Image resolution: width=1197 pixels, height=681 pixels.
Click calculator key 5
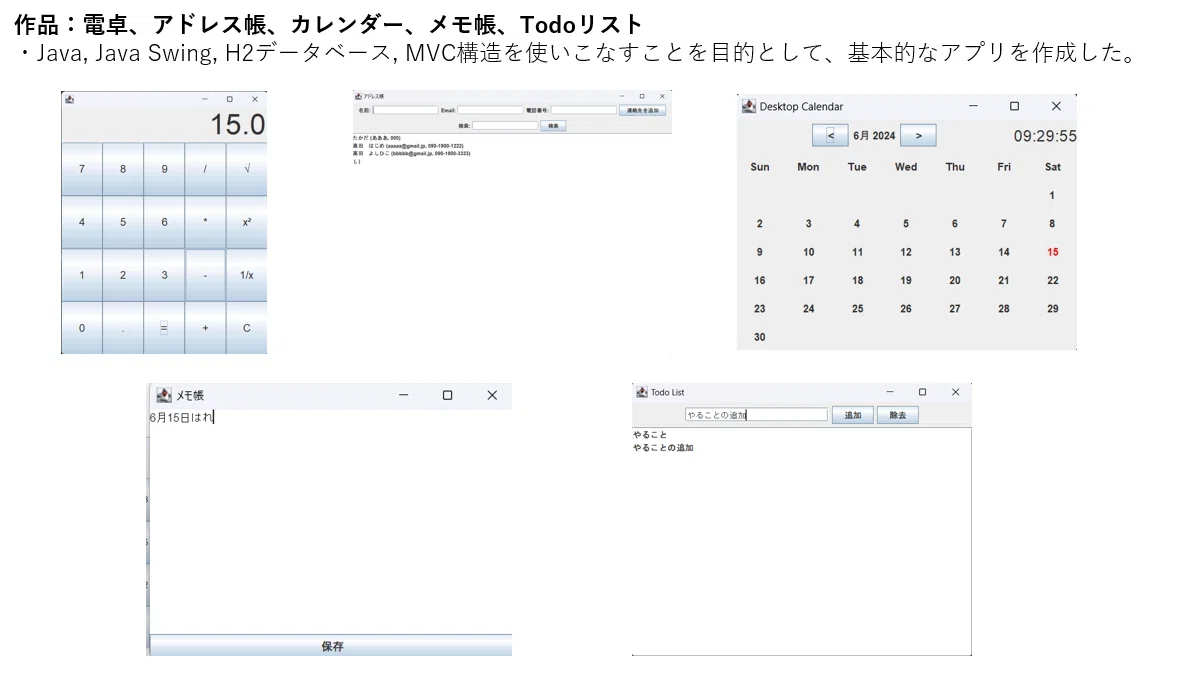click(123, 222)
